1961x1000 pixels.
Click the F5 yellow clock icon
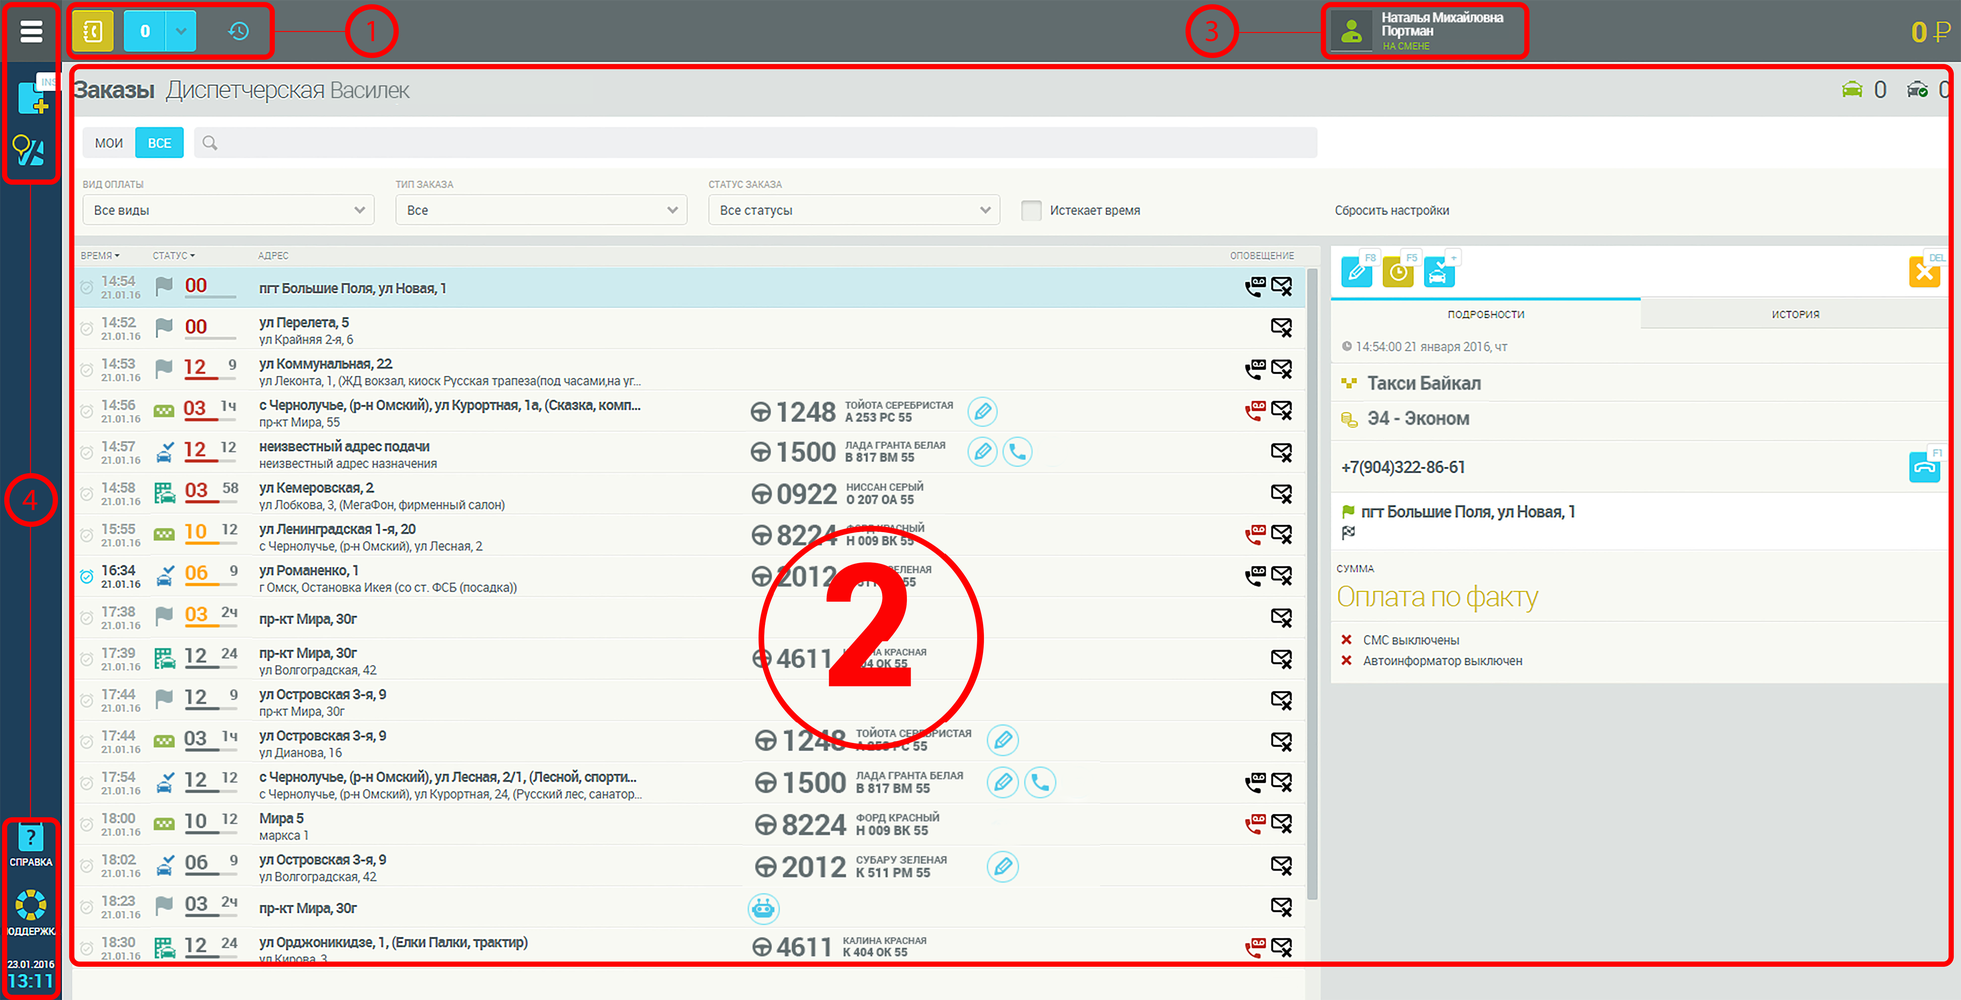(x=1398, y=271)
